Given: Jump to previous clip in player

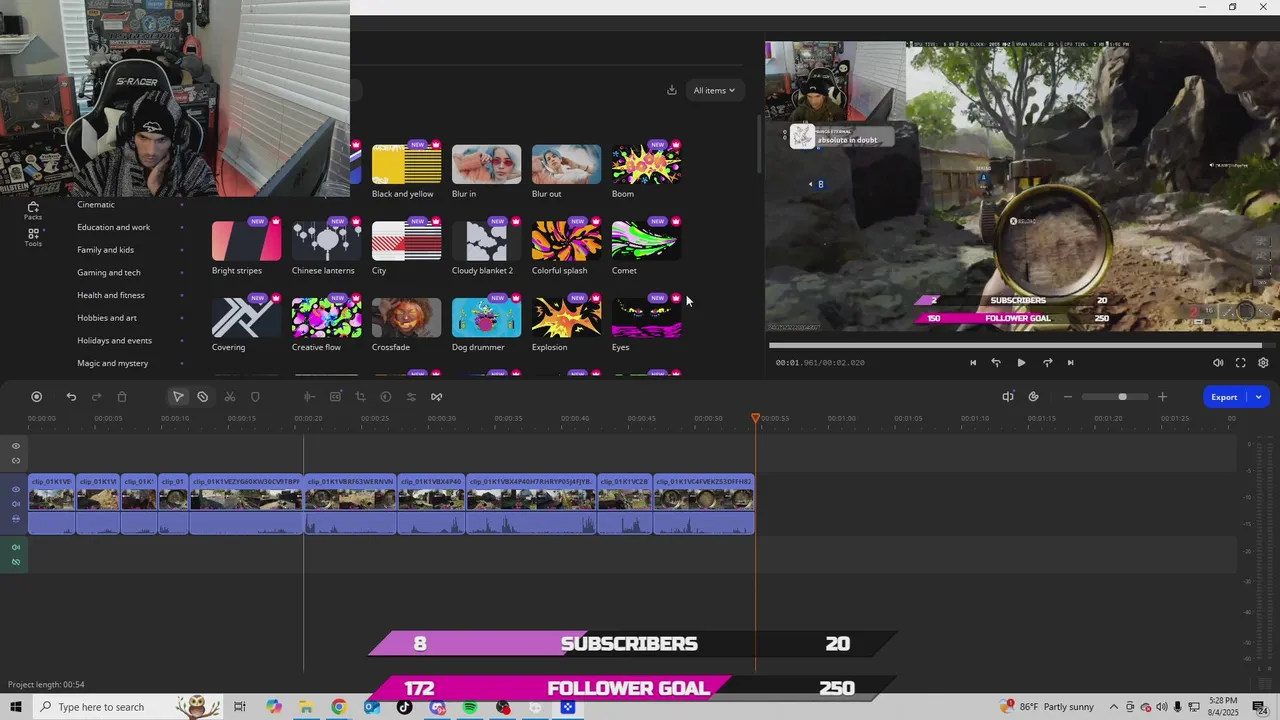Looking at the screenshot, I should click(973, 363).
